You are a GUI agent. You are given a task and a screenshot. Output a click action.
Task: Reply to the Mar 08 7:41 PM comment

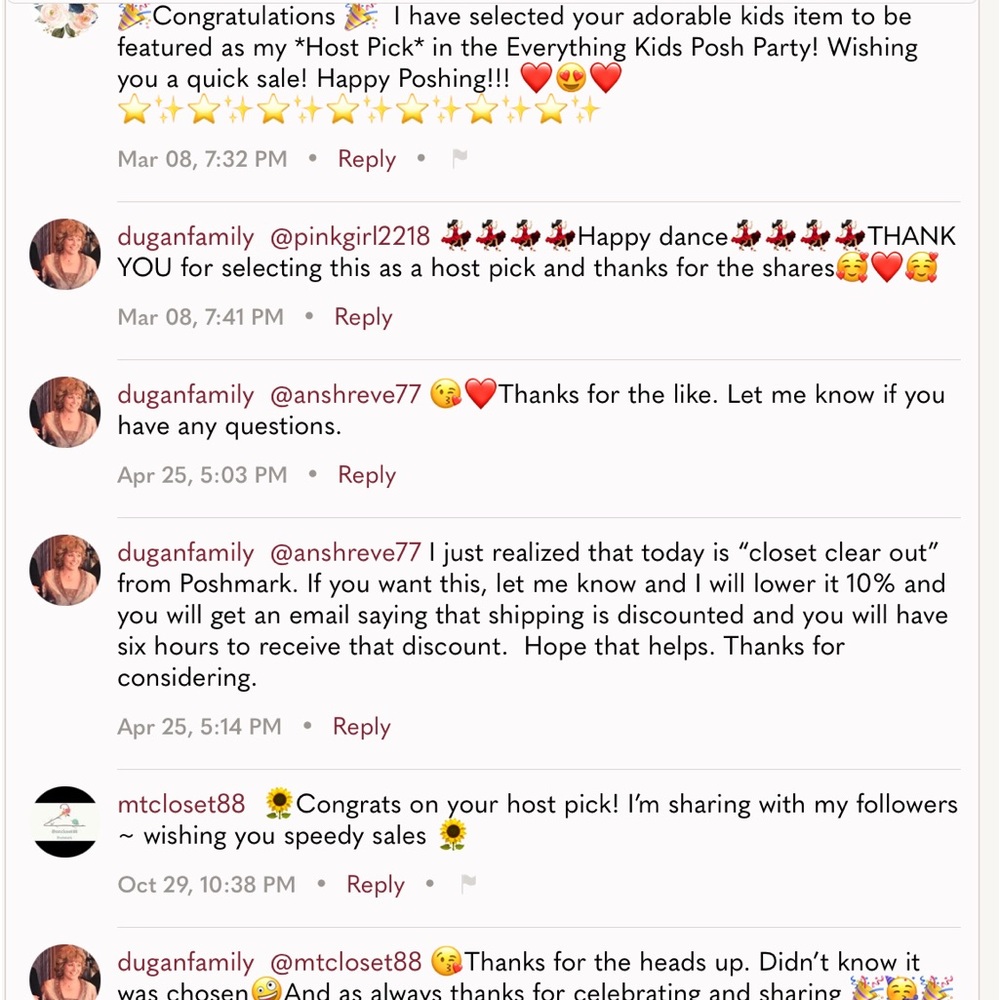pos(364,317)
